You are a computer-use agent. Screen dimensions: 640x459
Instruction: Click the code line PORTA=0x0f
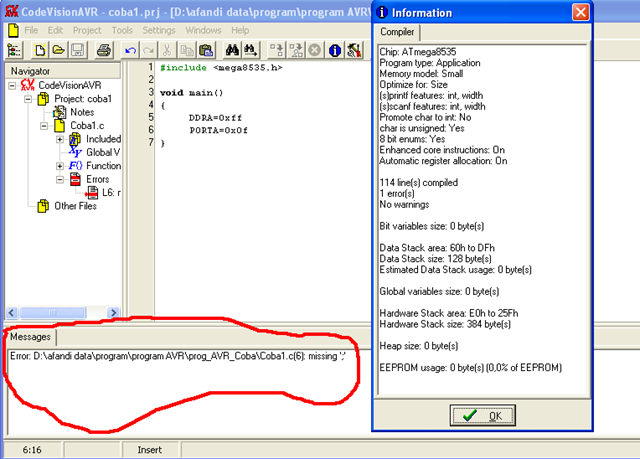[218, 131]
